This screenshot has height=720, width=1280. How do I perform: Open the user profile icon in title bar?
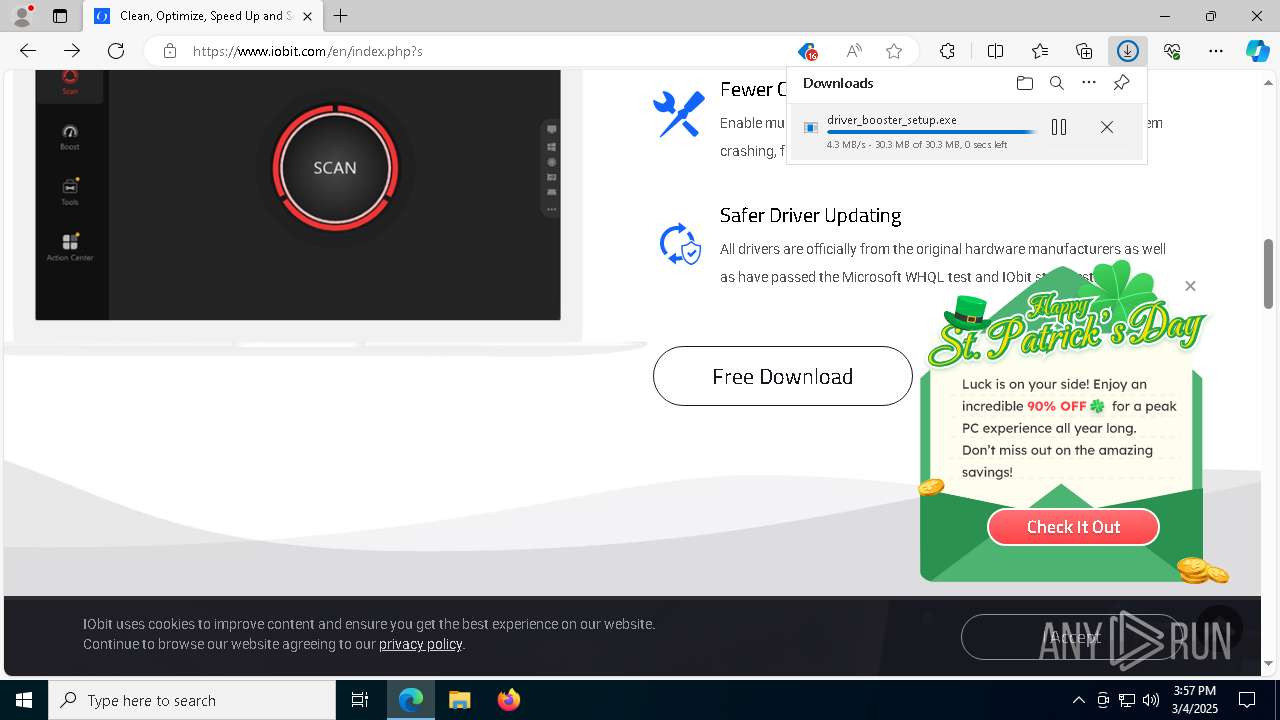[x=21, y=16]
